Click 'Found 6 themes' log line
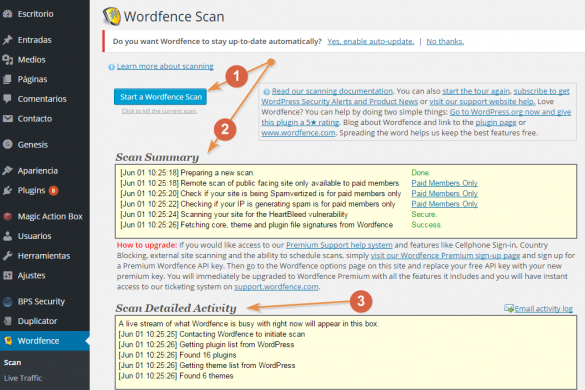The image size is (585, 390). 176,376
